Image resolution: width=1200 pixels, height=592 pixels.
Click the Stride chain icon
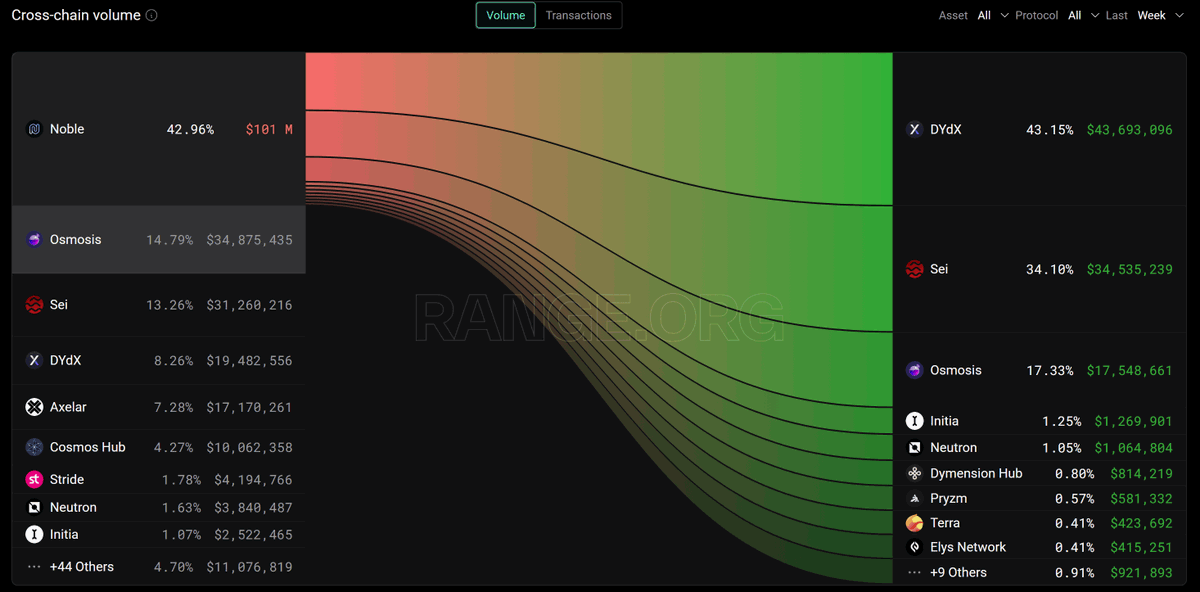click(34, 480)
